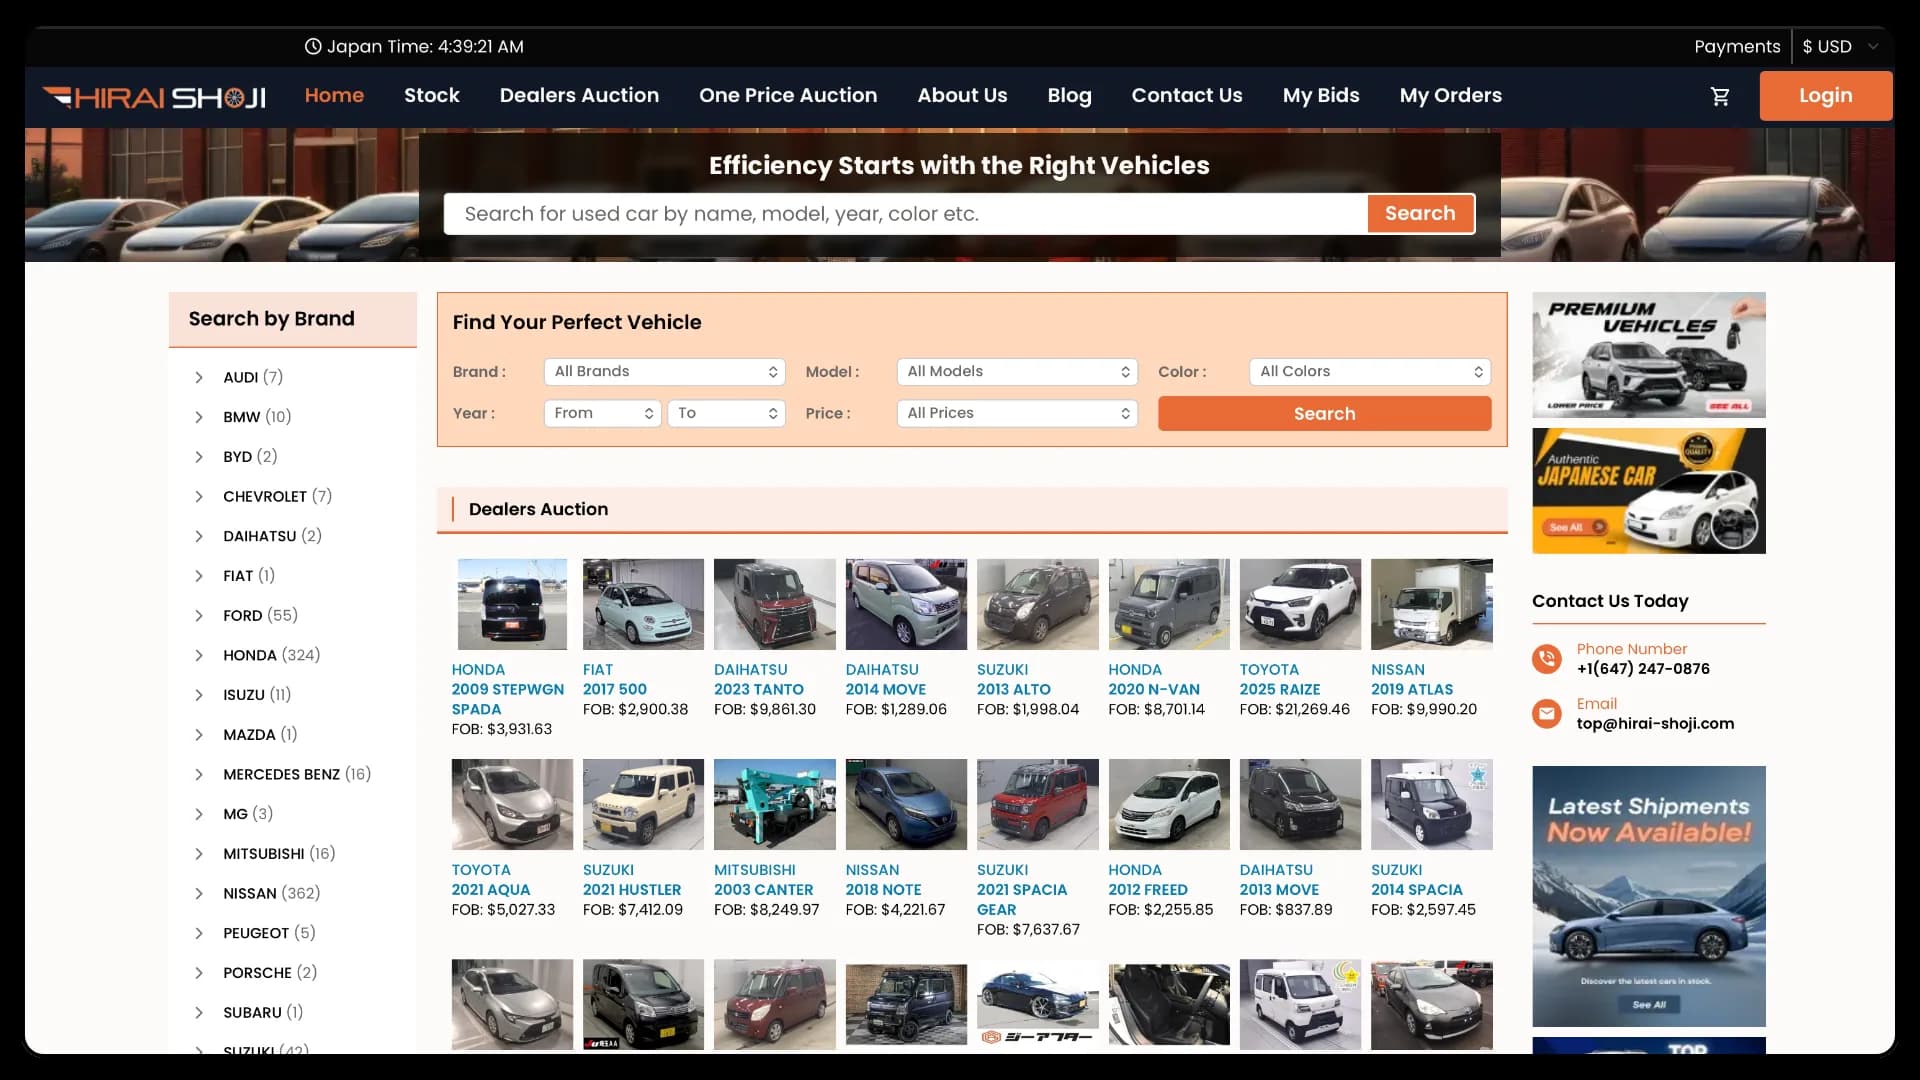Select FORD (55) in brand list

[x=260, y=615]
